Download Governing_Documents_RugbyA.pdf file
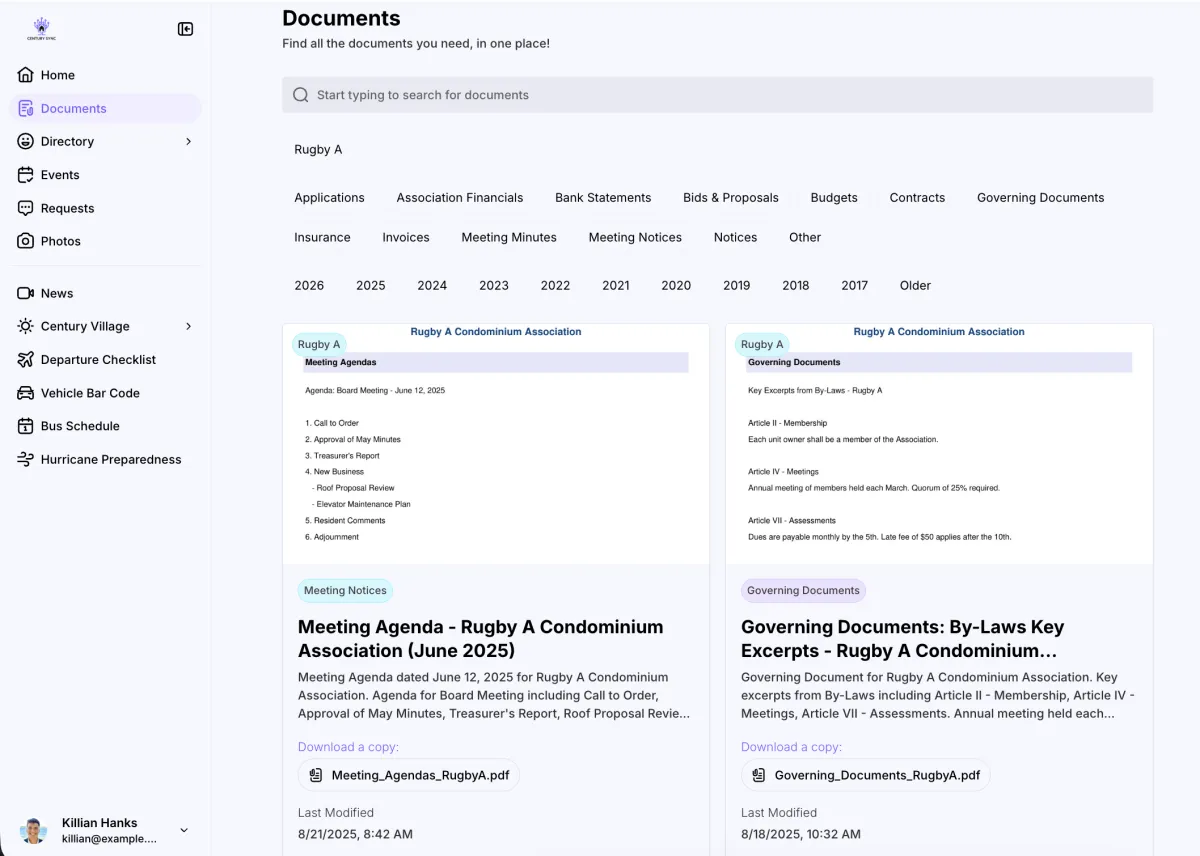 tap(866, 775)
